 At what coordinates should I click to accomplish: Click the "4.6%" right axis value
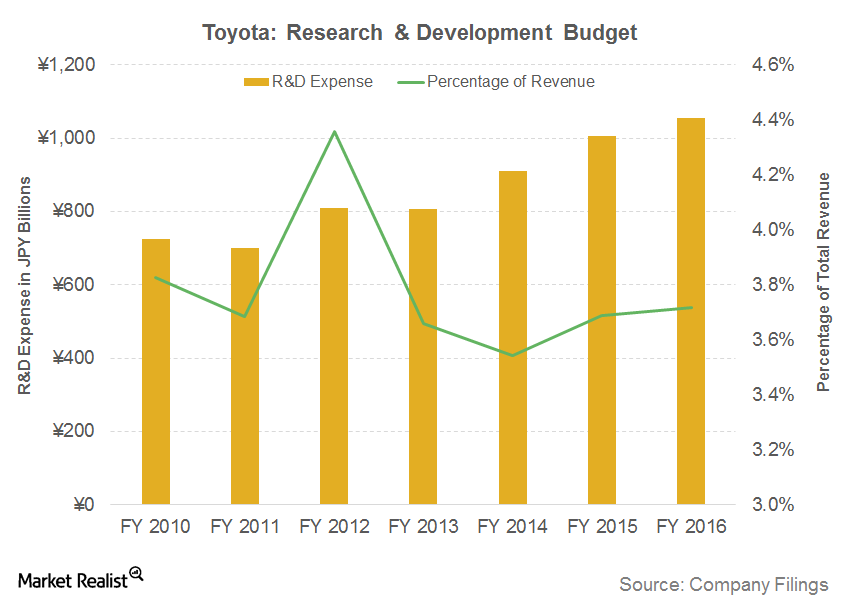[x=773, y=65]
